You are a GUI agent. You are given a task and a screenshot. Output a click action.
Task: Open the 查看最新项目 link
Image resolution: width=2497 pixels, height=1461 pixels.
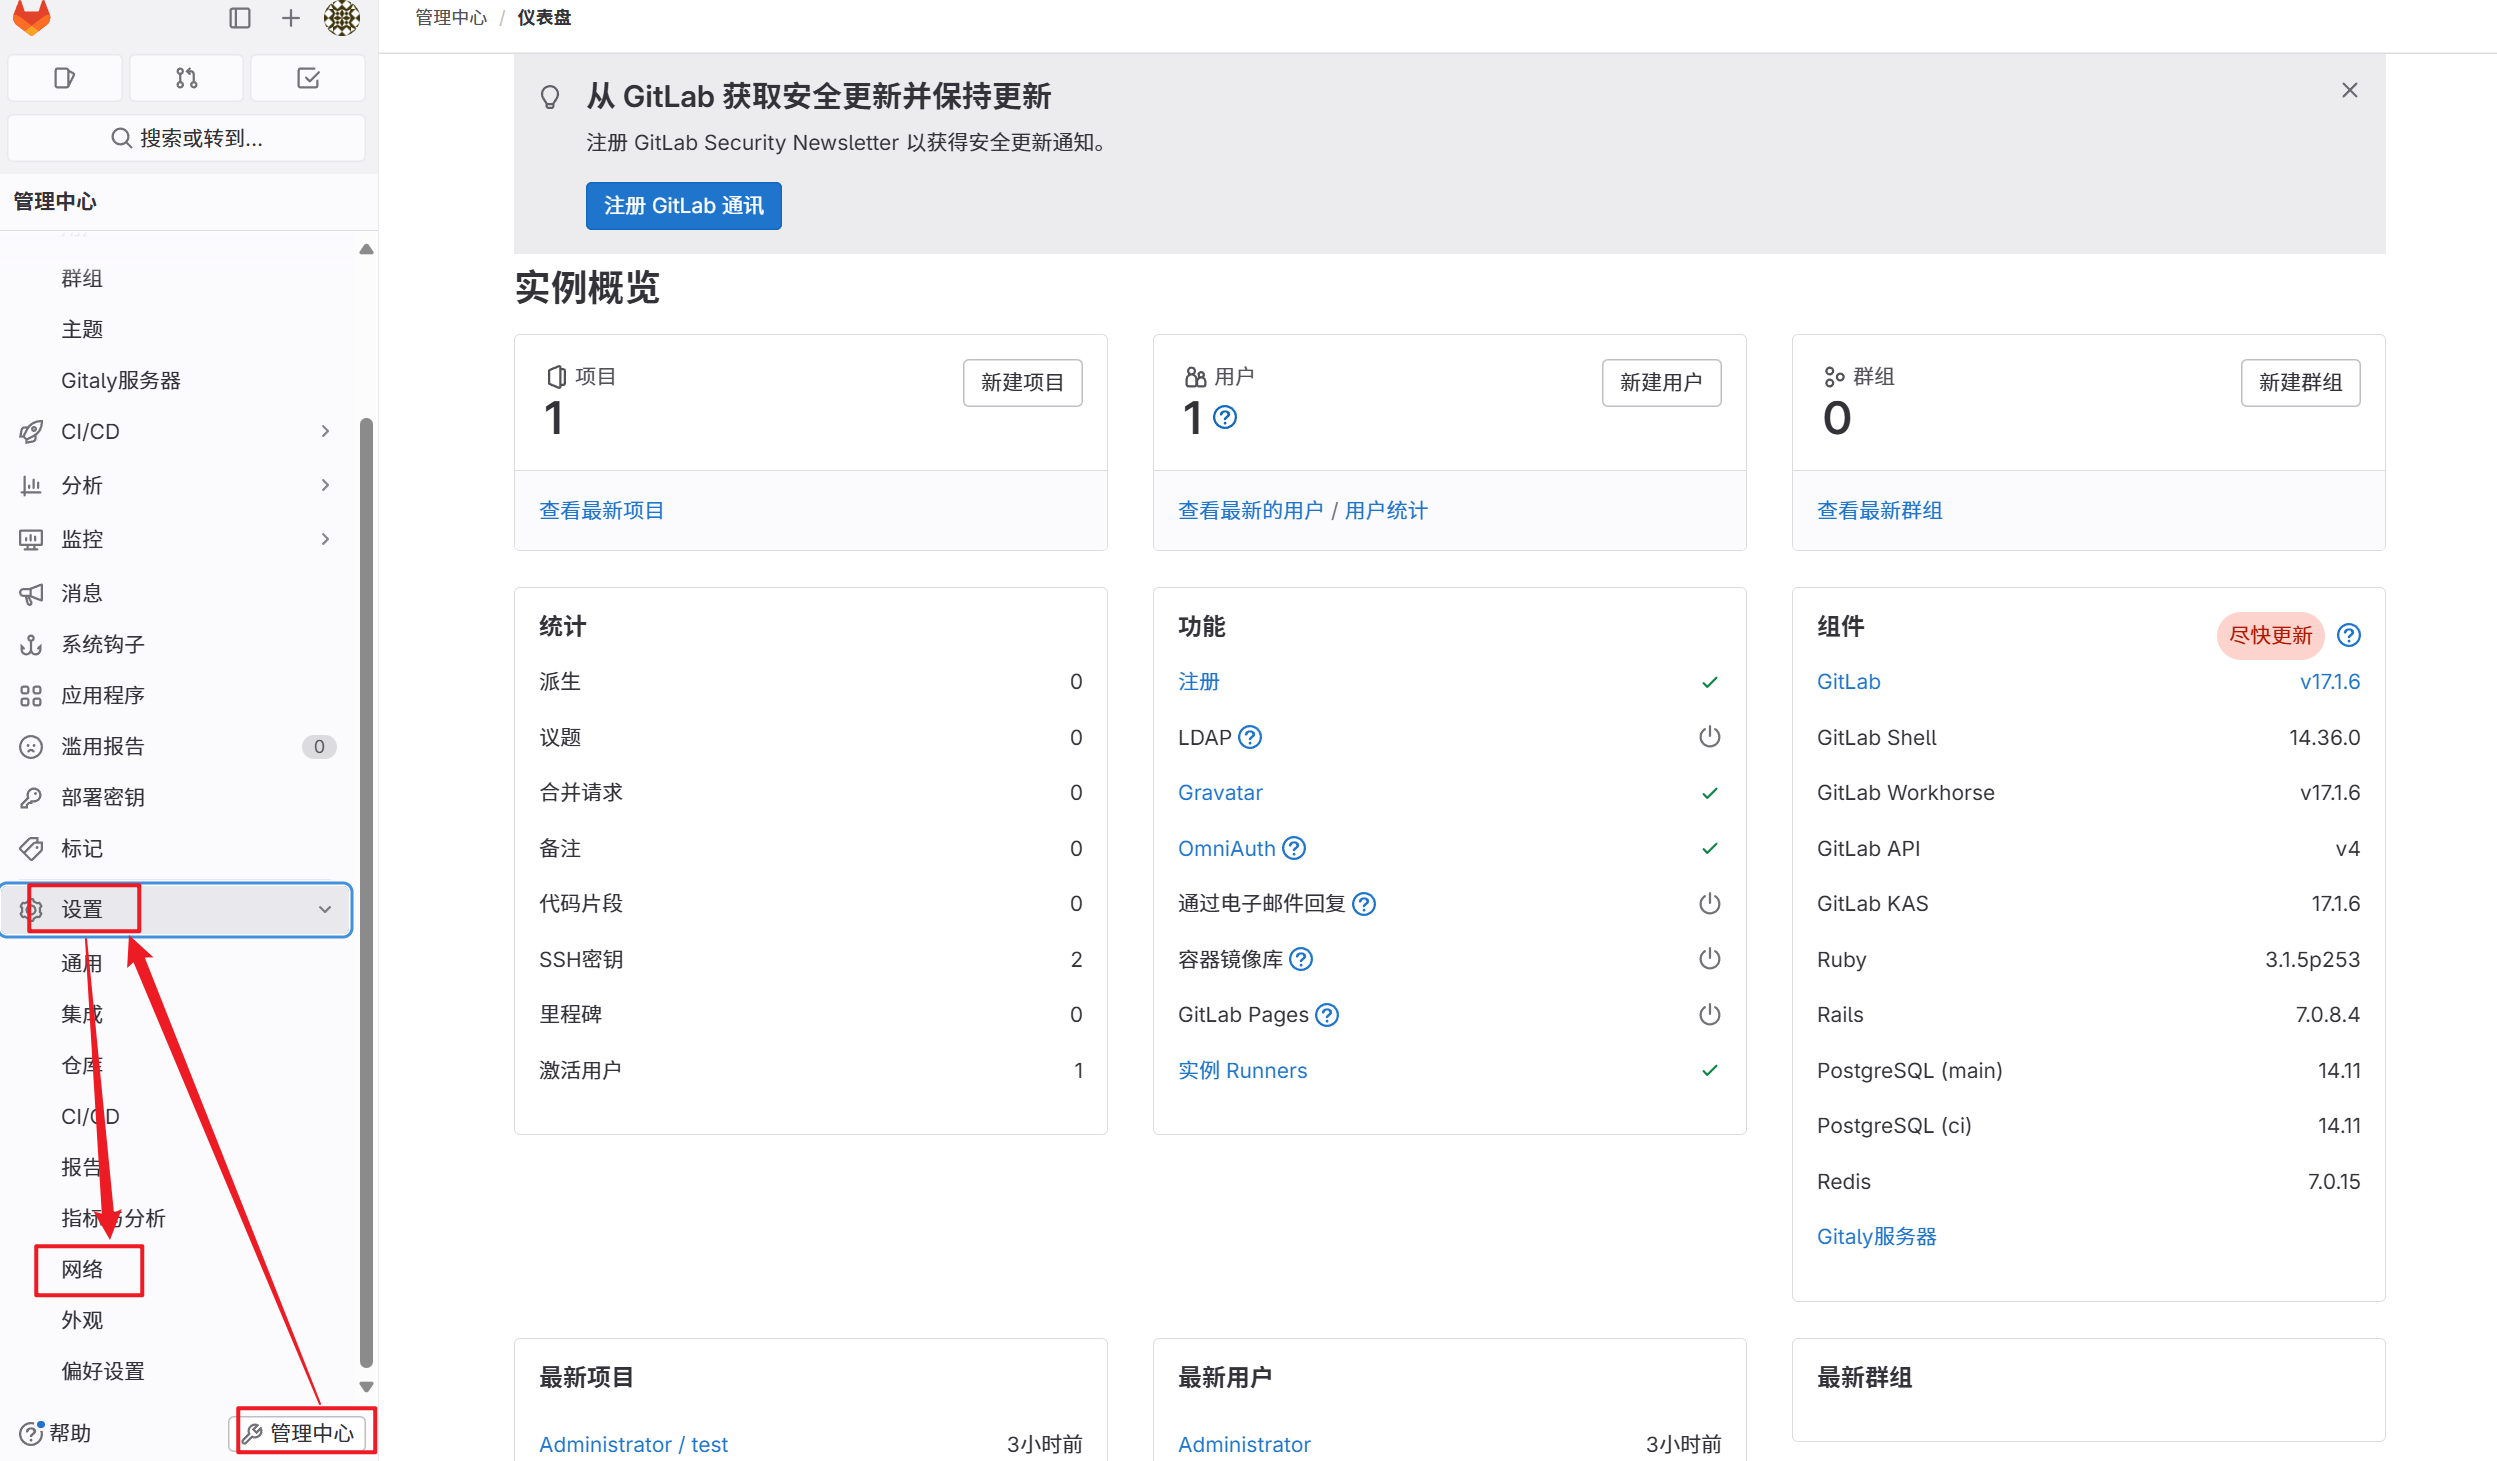click(x=601, y=511)
